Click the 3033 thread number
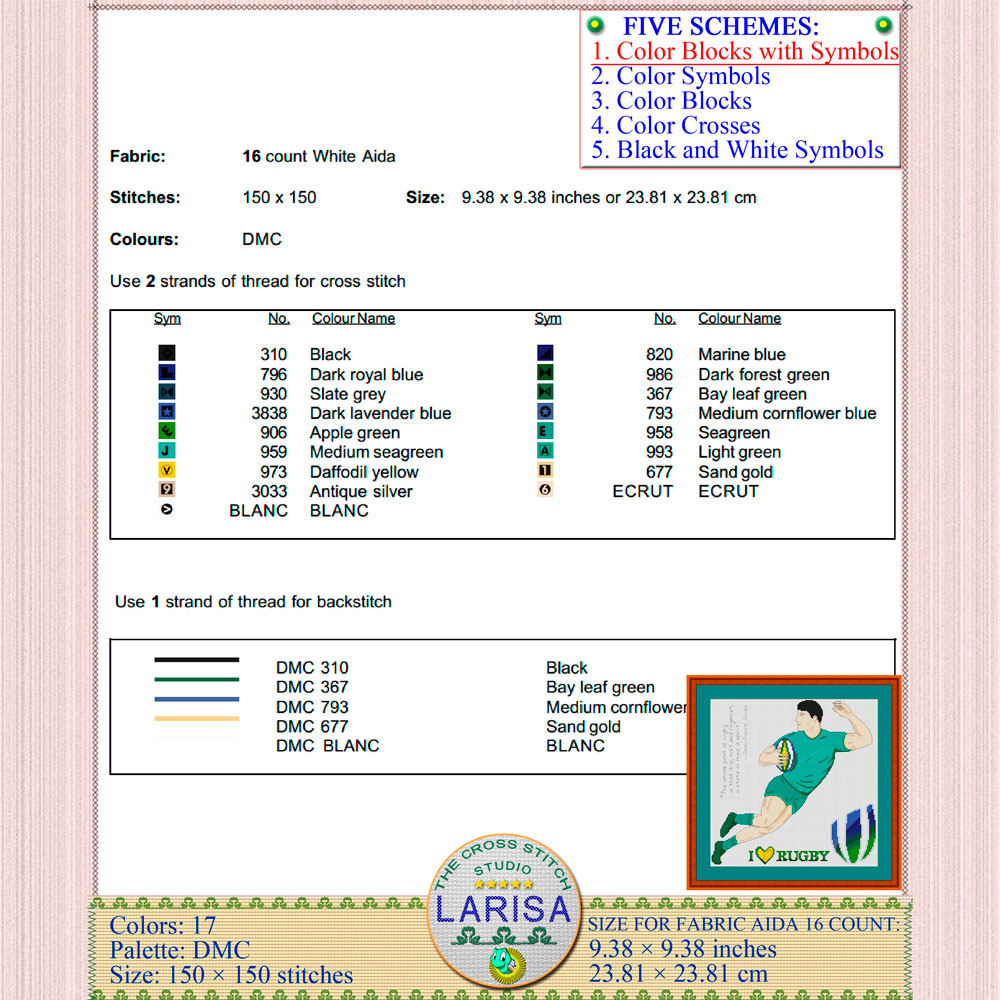 pyautogui.click(x=269, y=491)
